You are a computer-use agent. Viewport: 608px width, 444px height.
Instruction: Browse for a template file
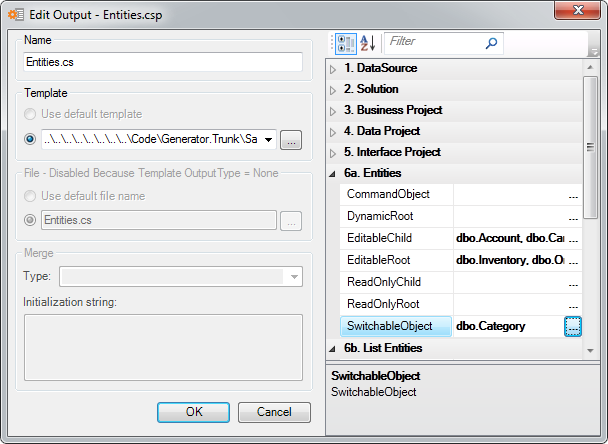291,140
